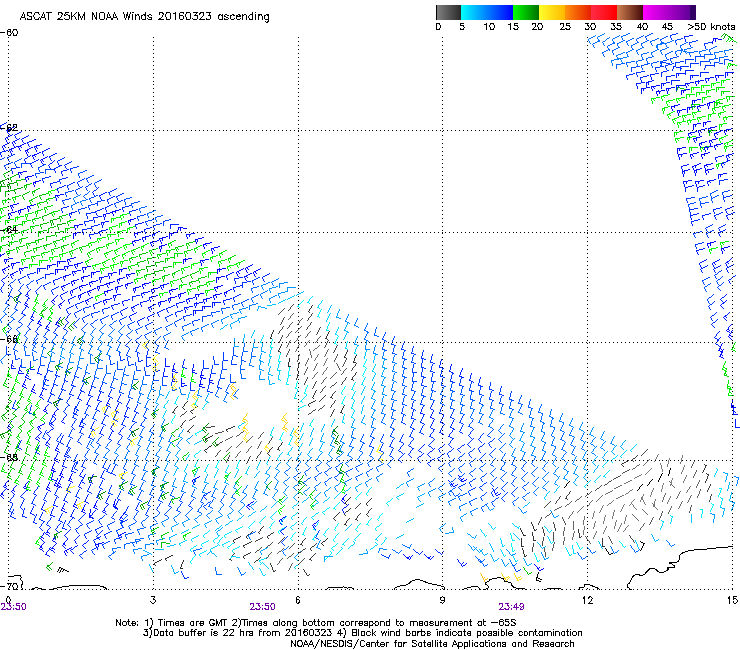740x650 pixels.
Task: Choose the yellow 20–25 knots color swatch
Action: point(552,12)
